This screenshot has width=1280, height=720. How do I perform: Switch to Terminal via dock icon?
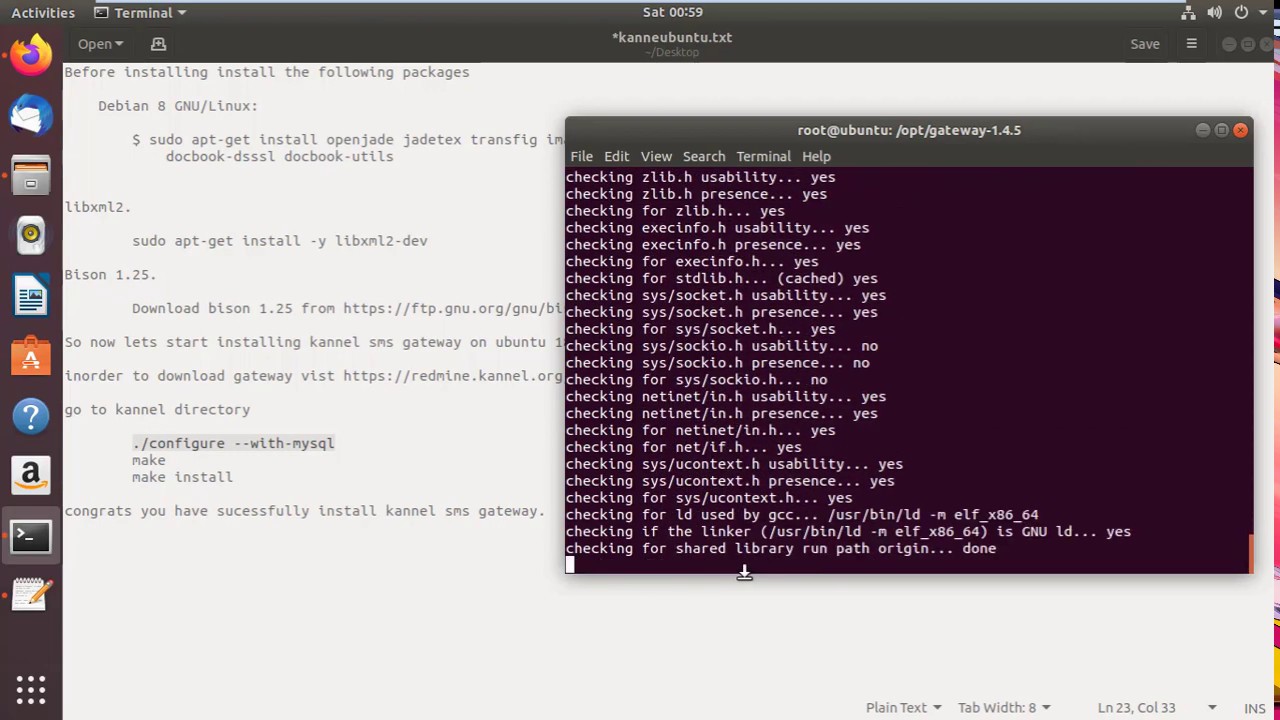point(31,537)
